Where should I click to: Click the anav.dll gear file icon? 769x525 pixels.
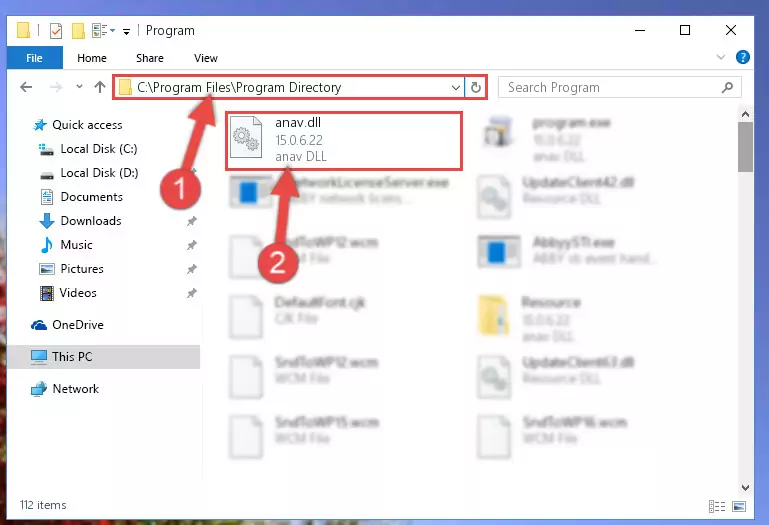click(x=246, y=137)
